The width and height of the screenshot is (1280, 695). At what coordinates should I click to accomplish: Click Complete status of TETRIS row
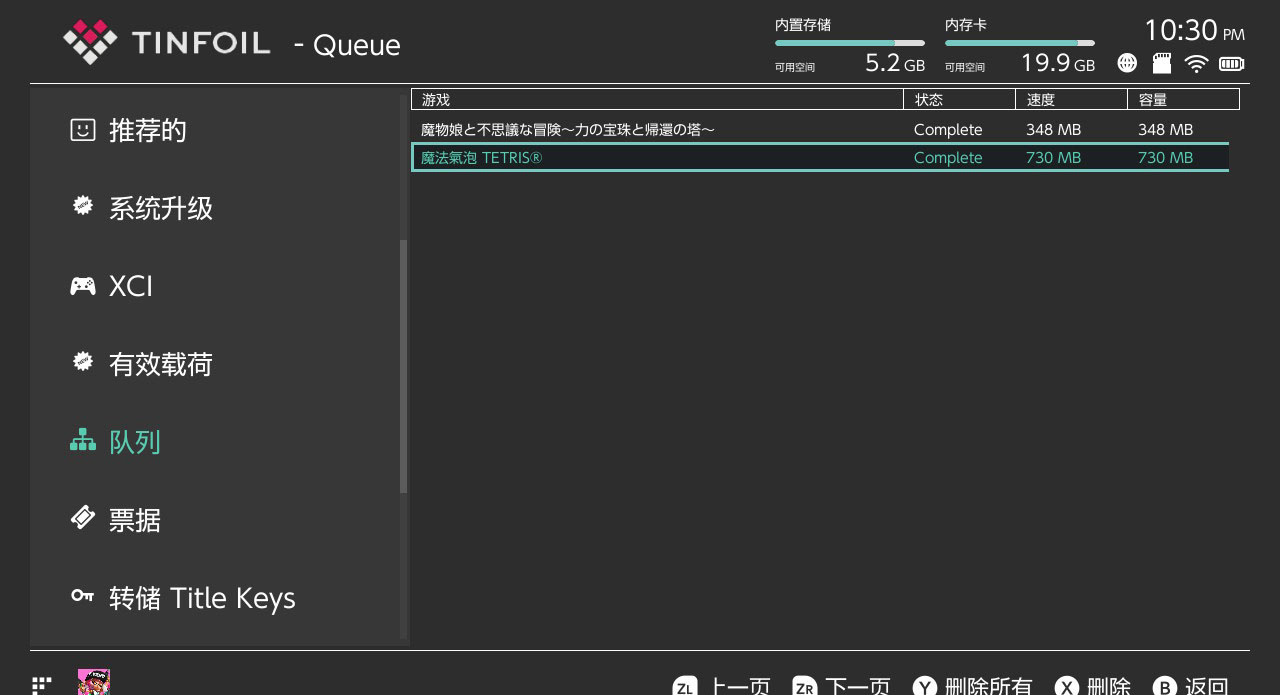[948, 157]
